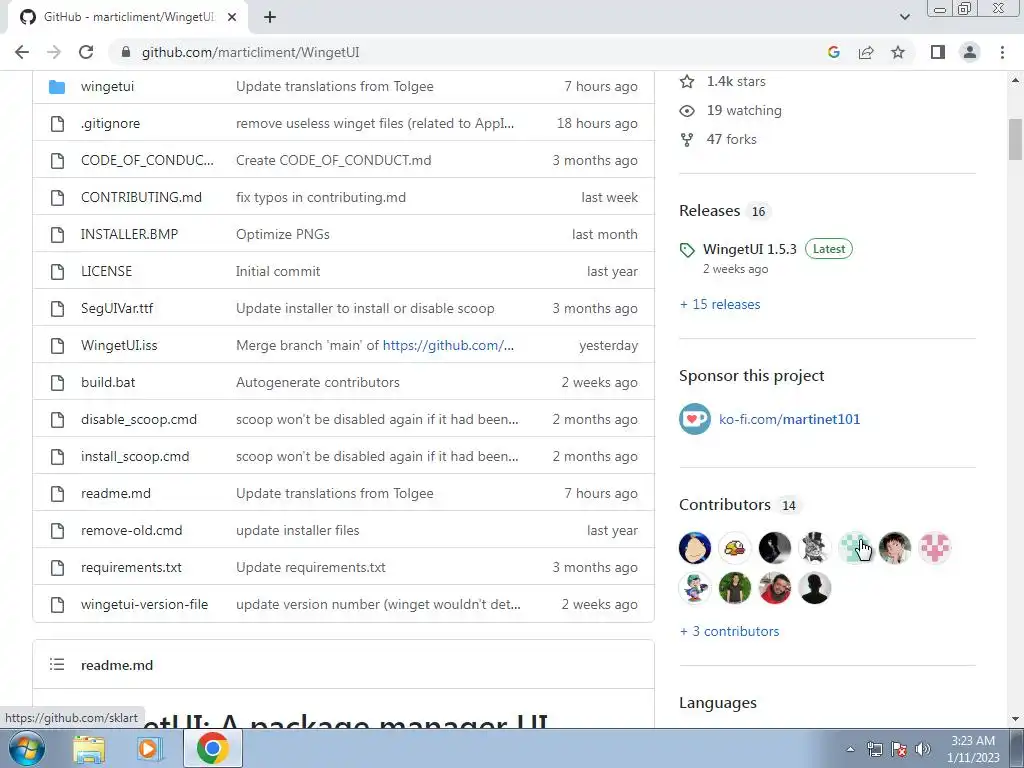Open Windows Explorer from taskbar

[89, 749]
